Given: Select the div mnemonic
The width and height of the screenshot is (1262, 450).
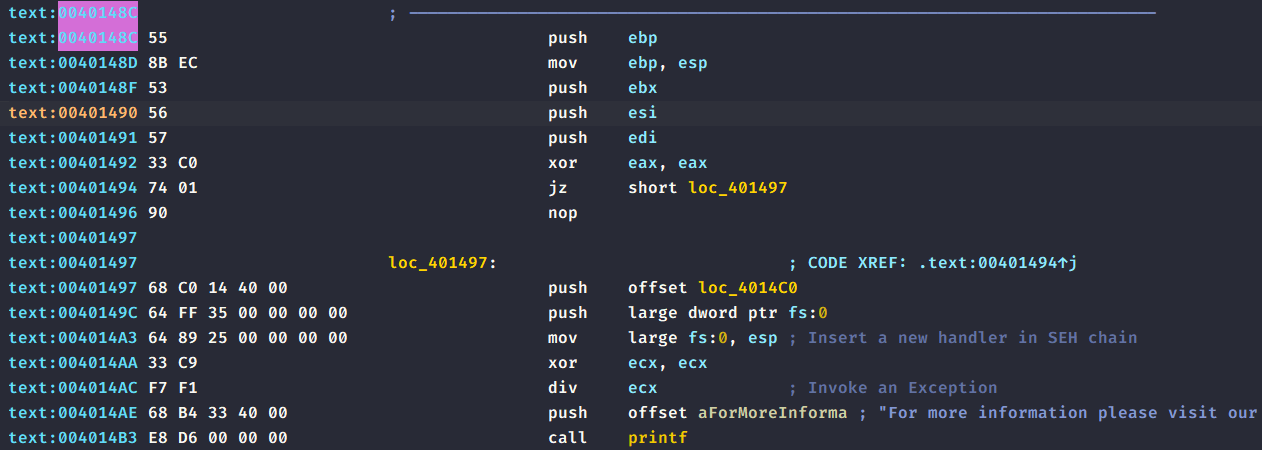Looking at the screenshot, I should pyautogui.click(x=560, y=388).
